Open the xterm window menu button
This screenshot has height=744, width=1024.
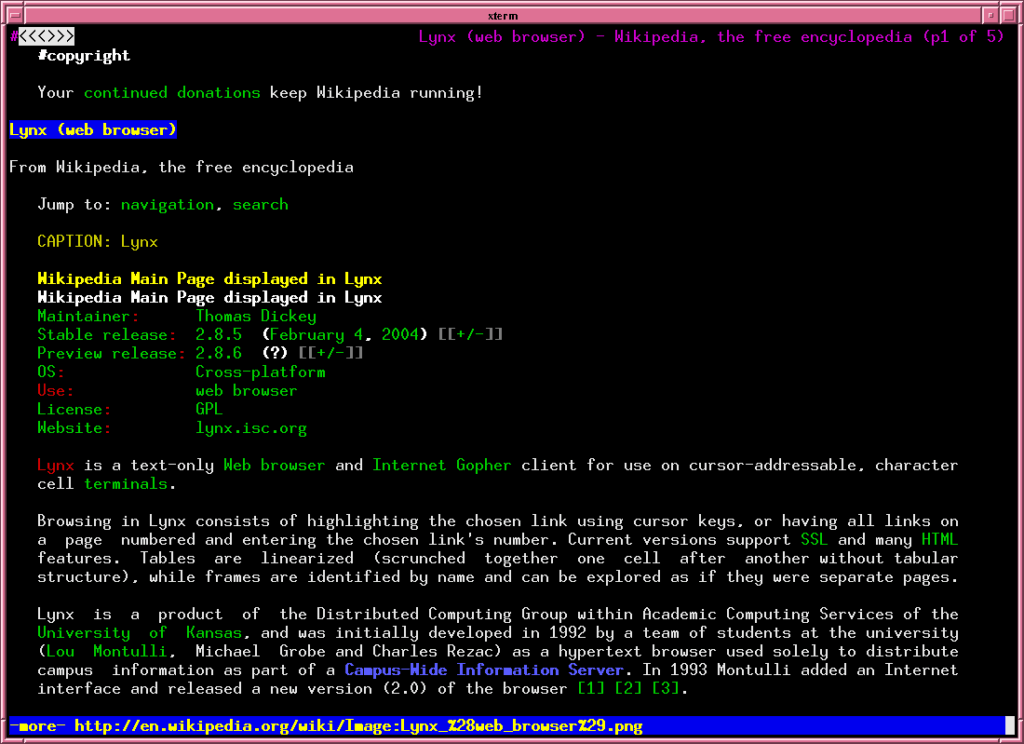(12, 15)
